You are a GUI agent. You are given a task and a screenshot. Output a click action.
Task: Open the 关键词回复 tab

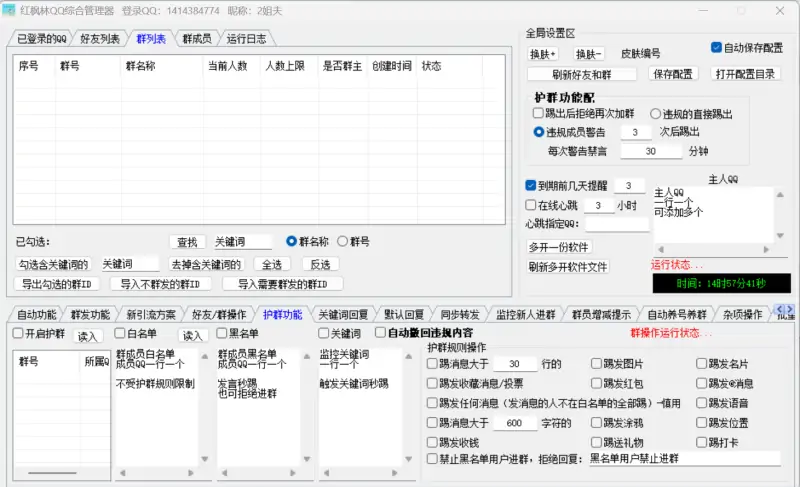click(x=343, y=314)
